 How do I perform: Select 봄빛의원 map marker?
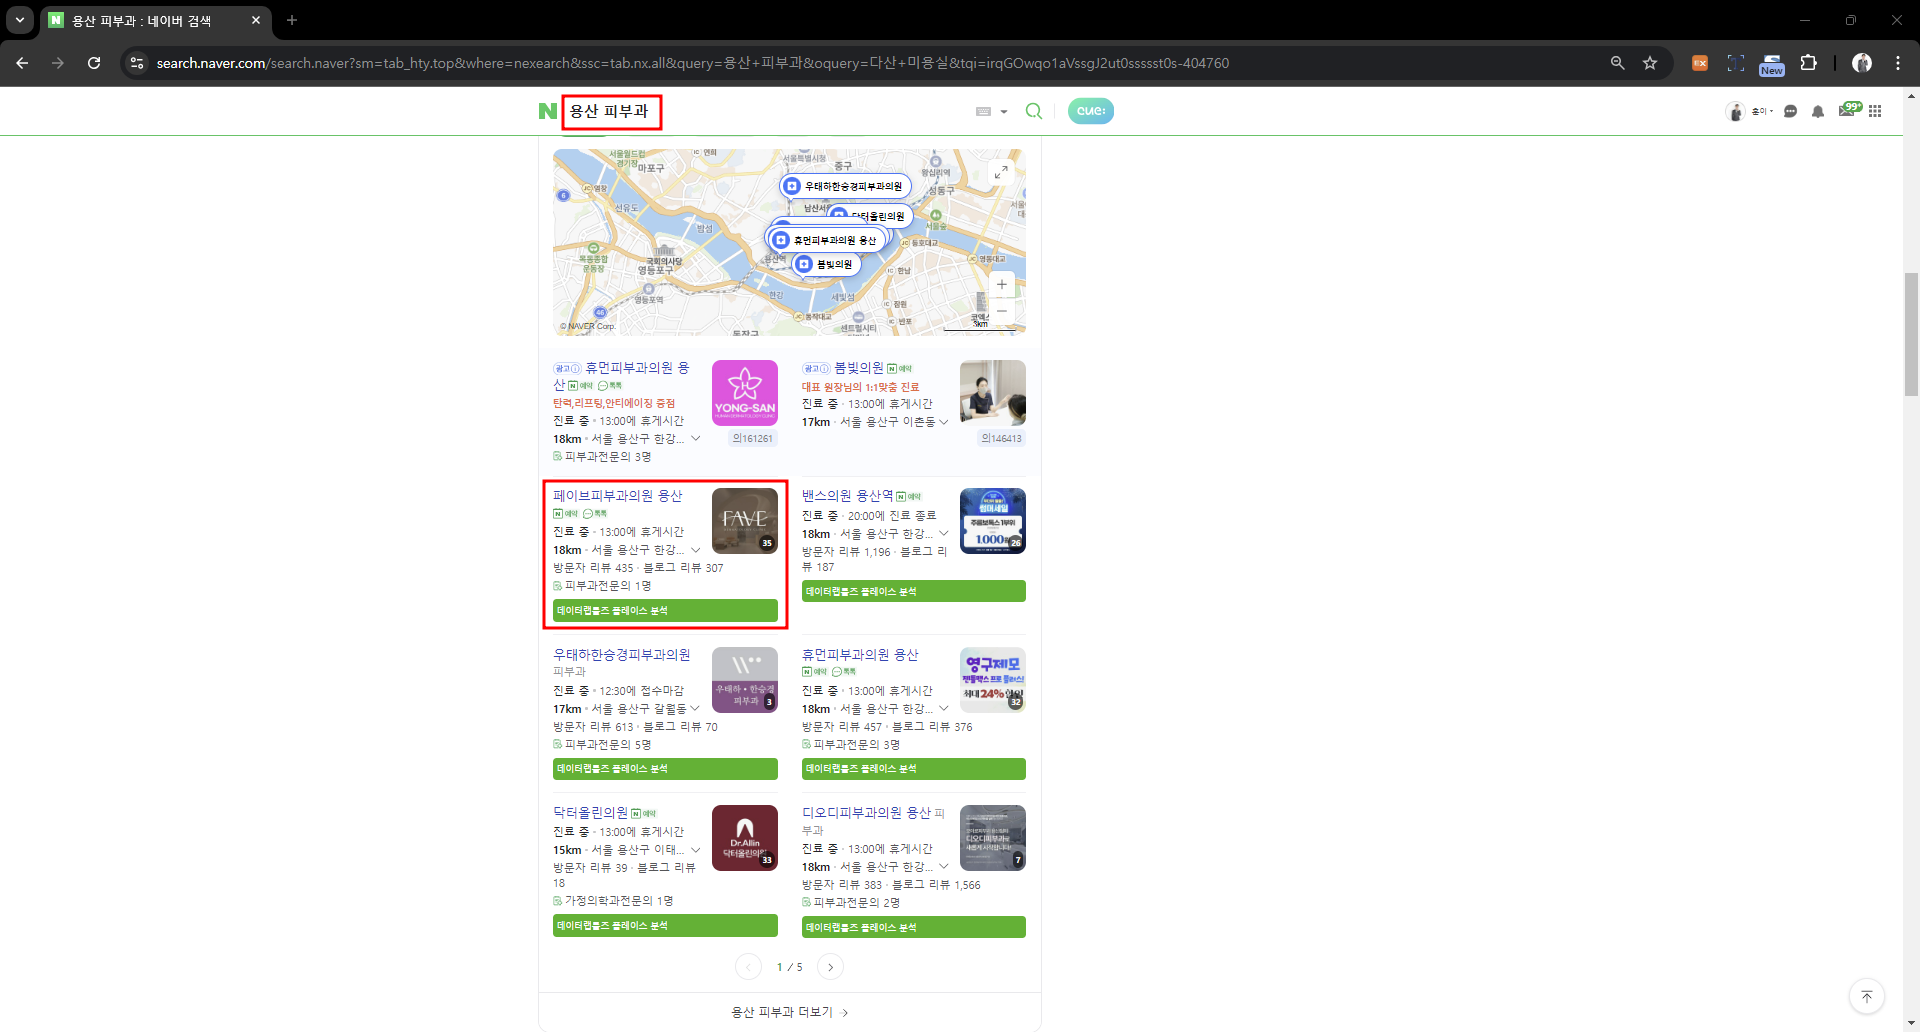pyautogui.click(x=827, y=264)
